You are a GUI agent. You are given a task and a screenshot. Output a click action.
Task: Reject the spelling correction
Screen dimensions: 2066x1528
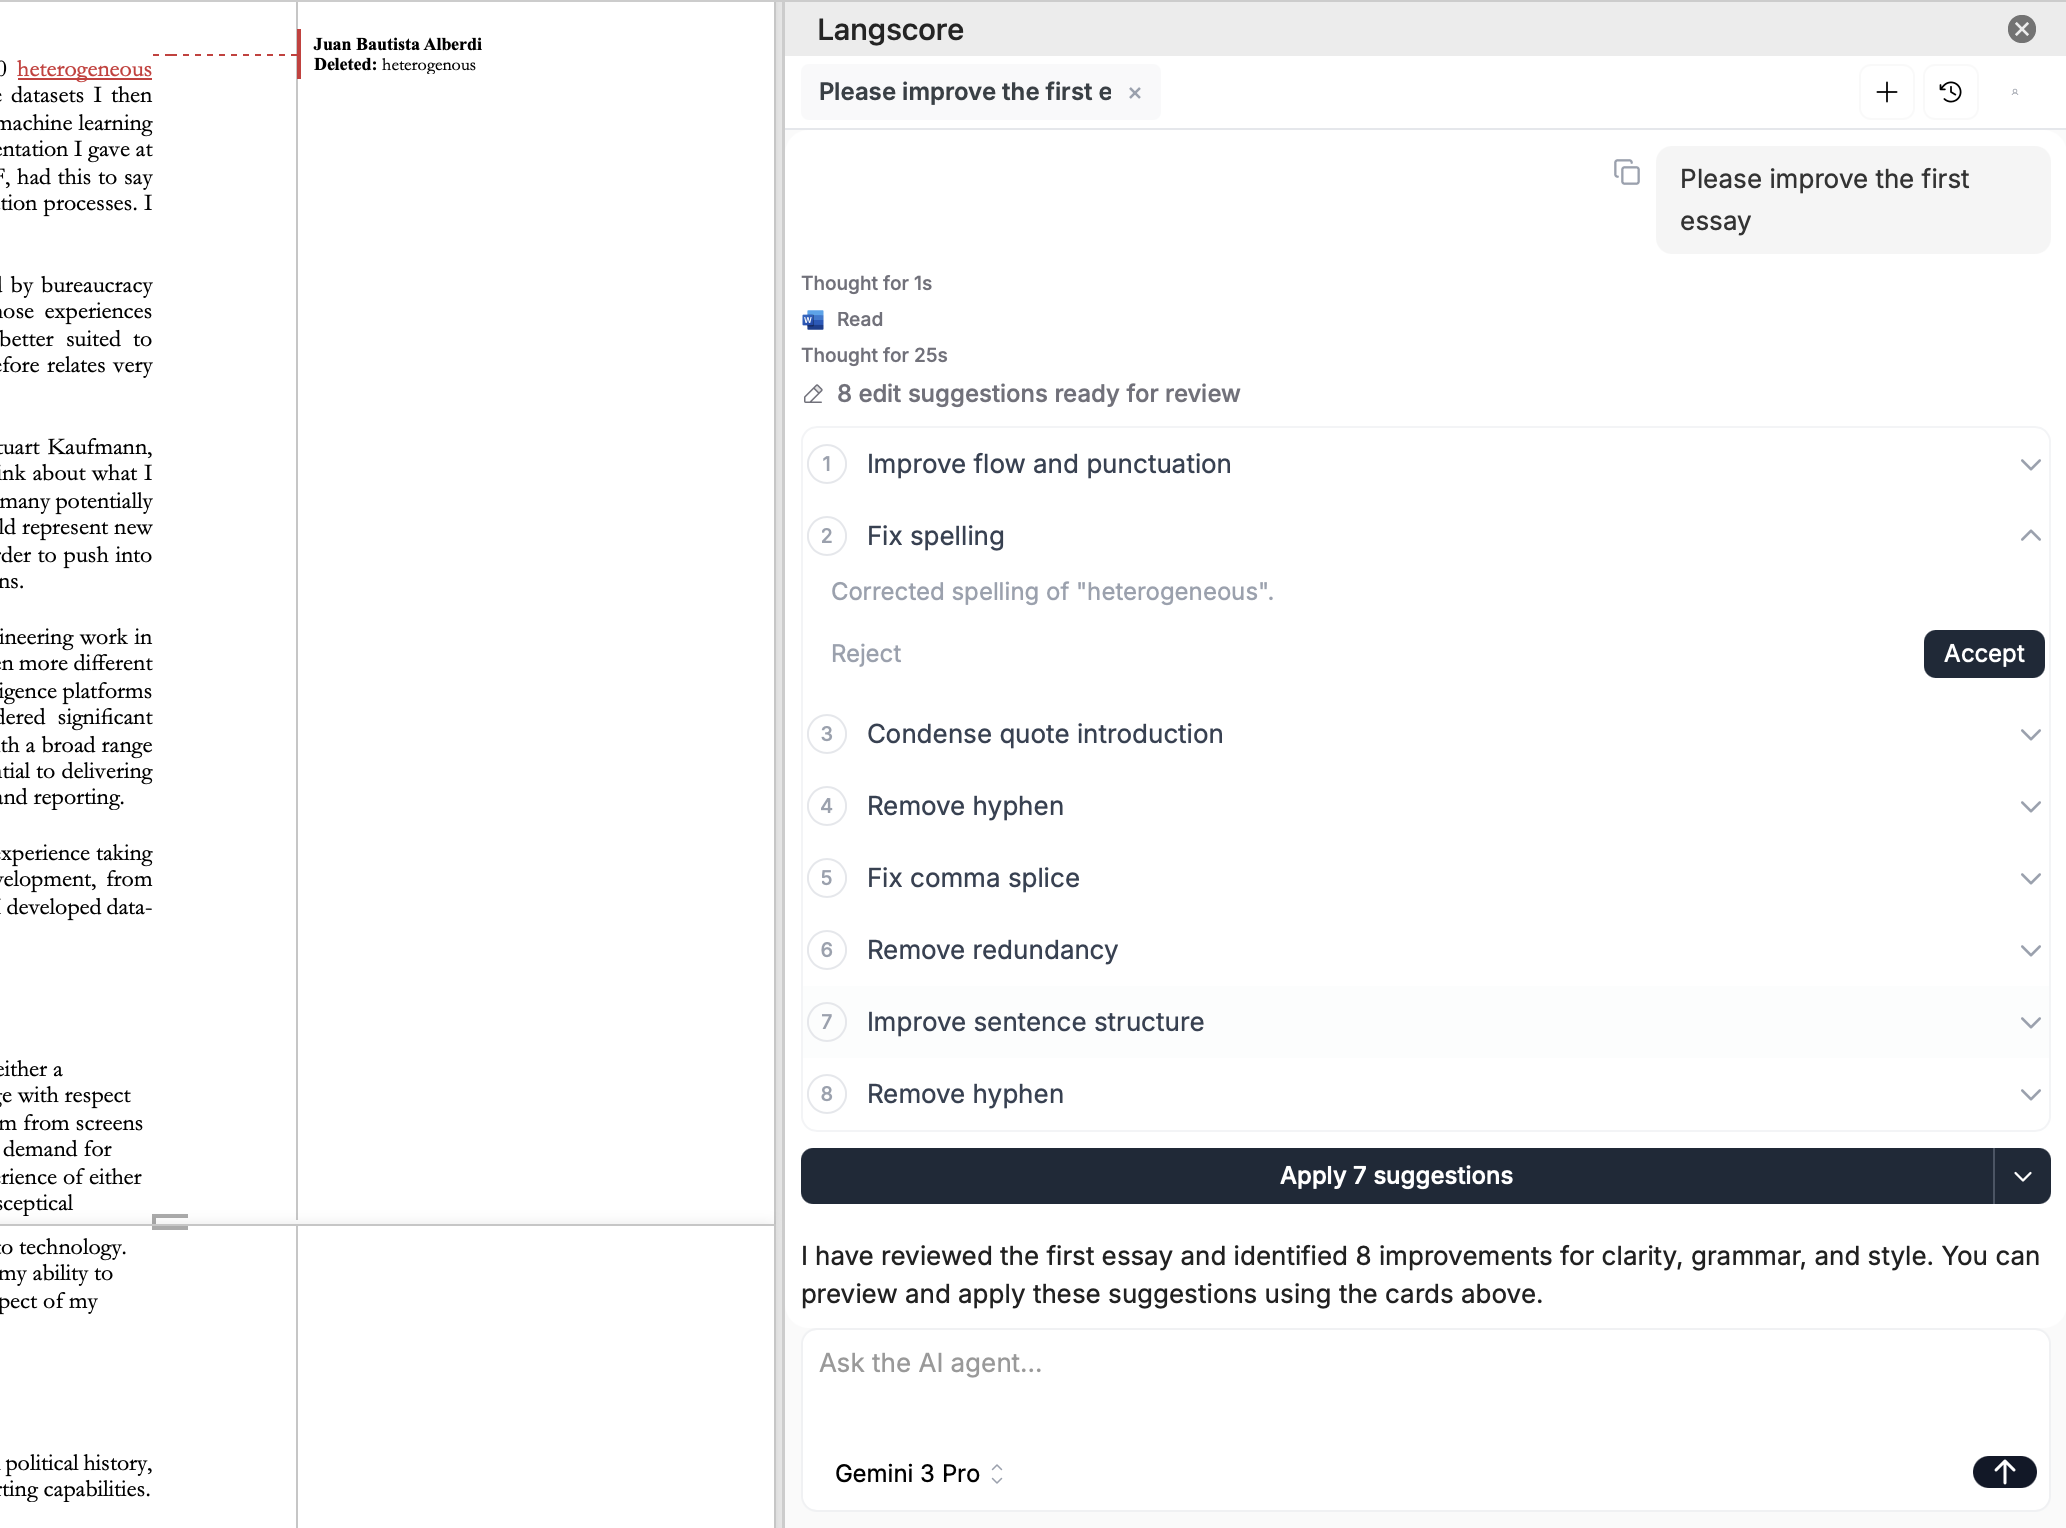[x=865, y=653]
